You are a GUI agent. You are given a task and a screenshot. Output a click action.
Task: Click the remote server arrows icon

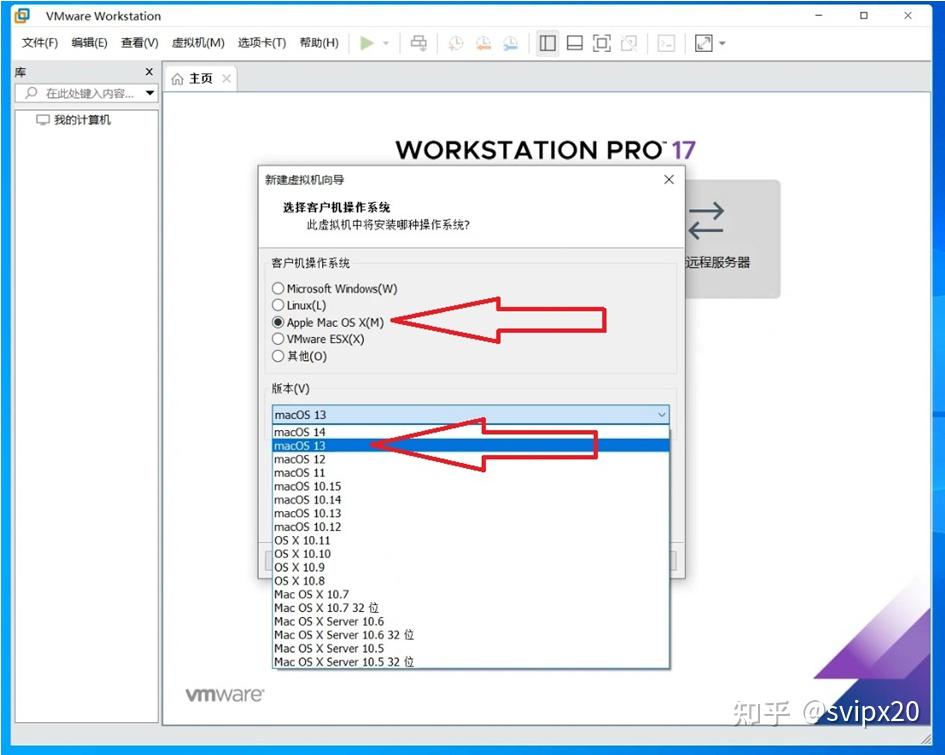point(706,221)
